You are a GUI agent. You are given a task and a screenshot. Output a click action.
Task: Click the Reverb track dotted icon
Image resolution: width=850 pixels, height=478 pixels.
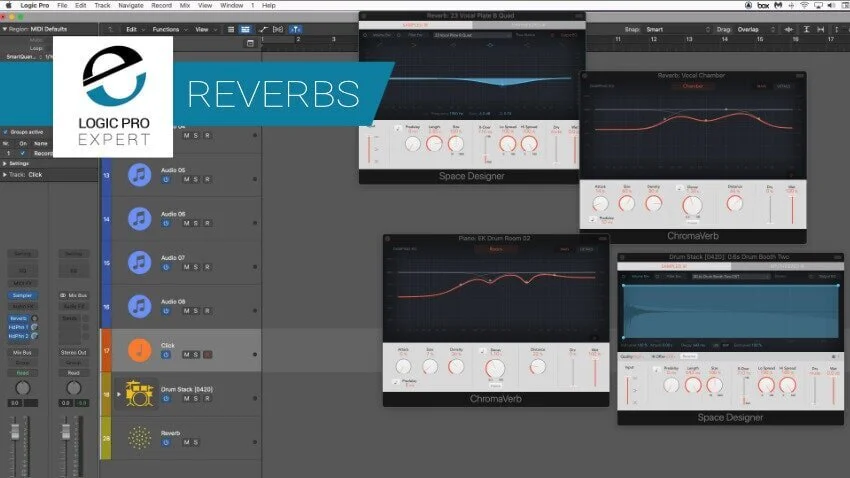pos(139,438)
